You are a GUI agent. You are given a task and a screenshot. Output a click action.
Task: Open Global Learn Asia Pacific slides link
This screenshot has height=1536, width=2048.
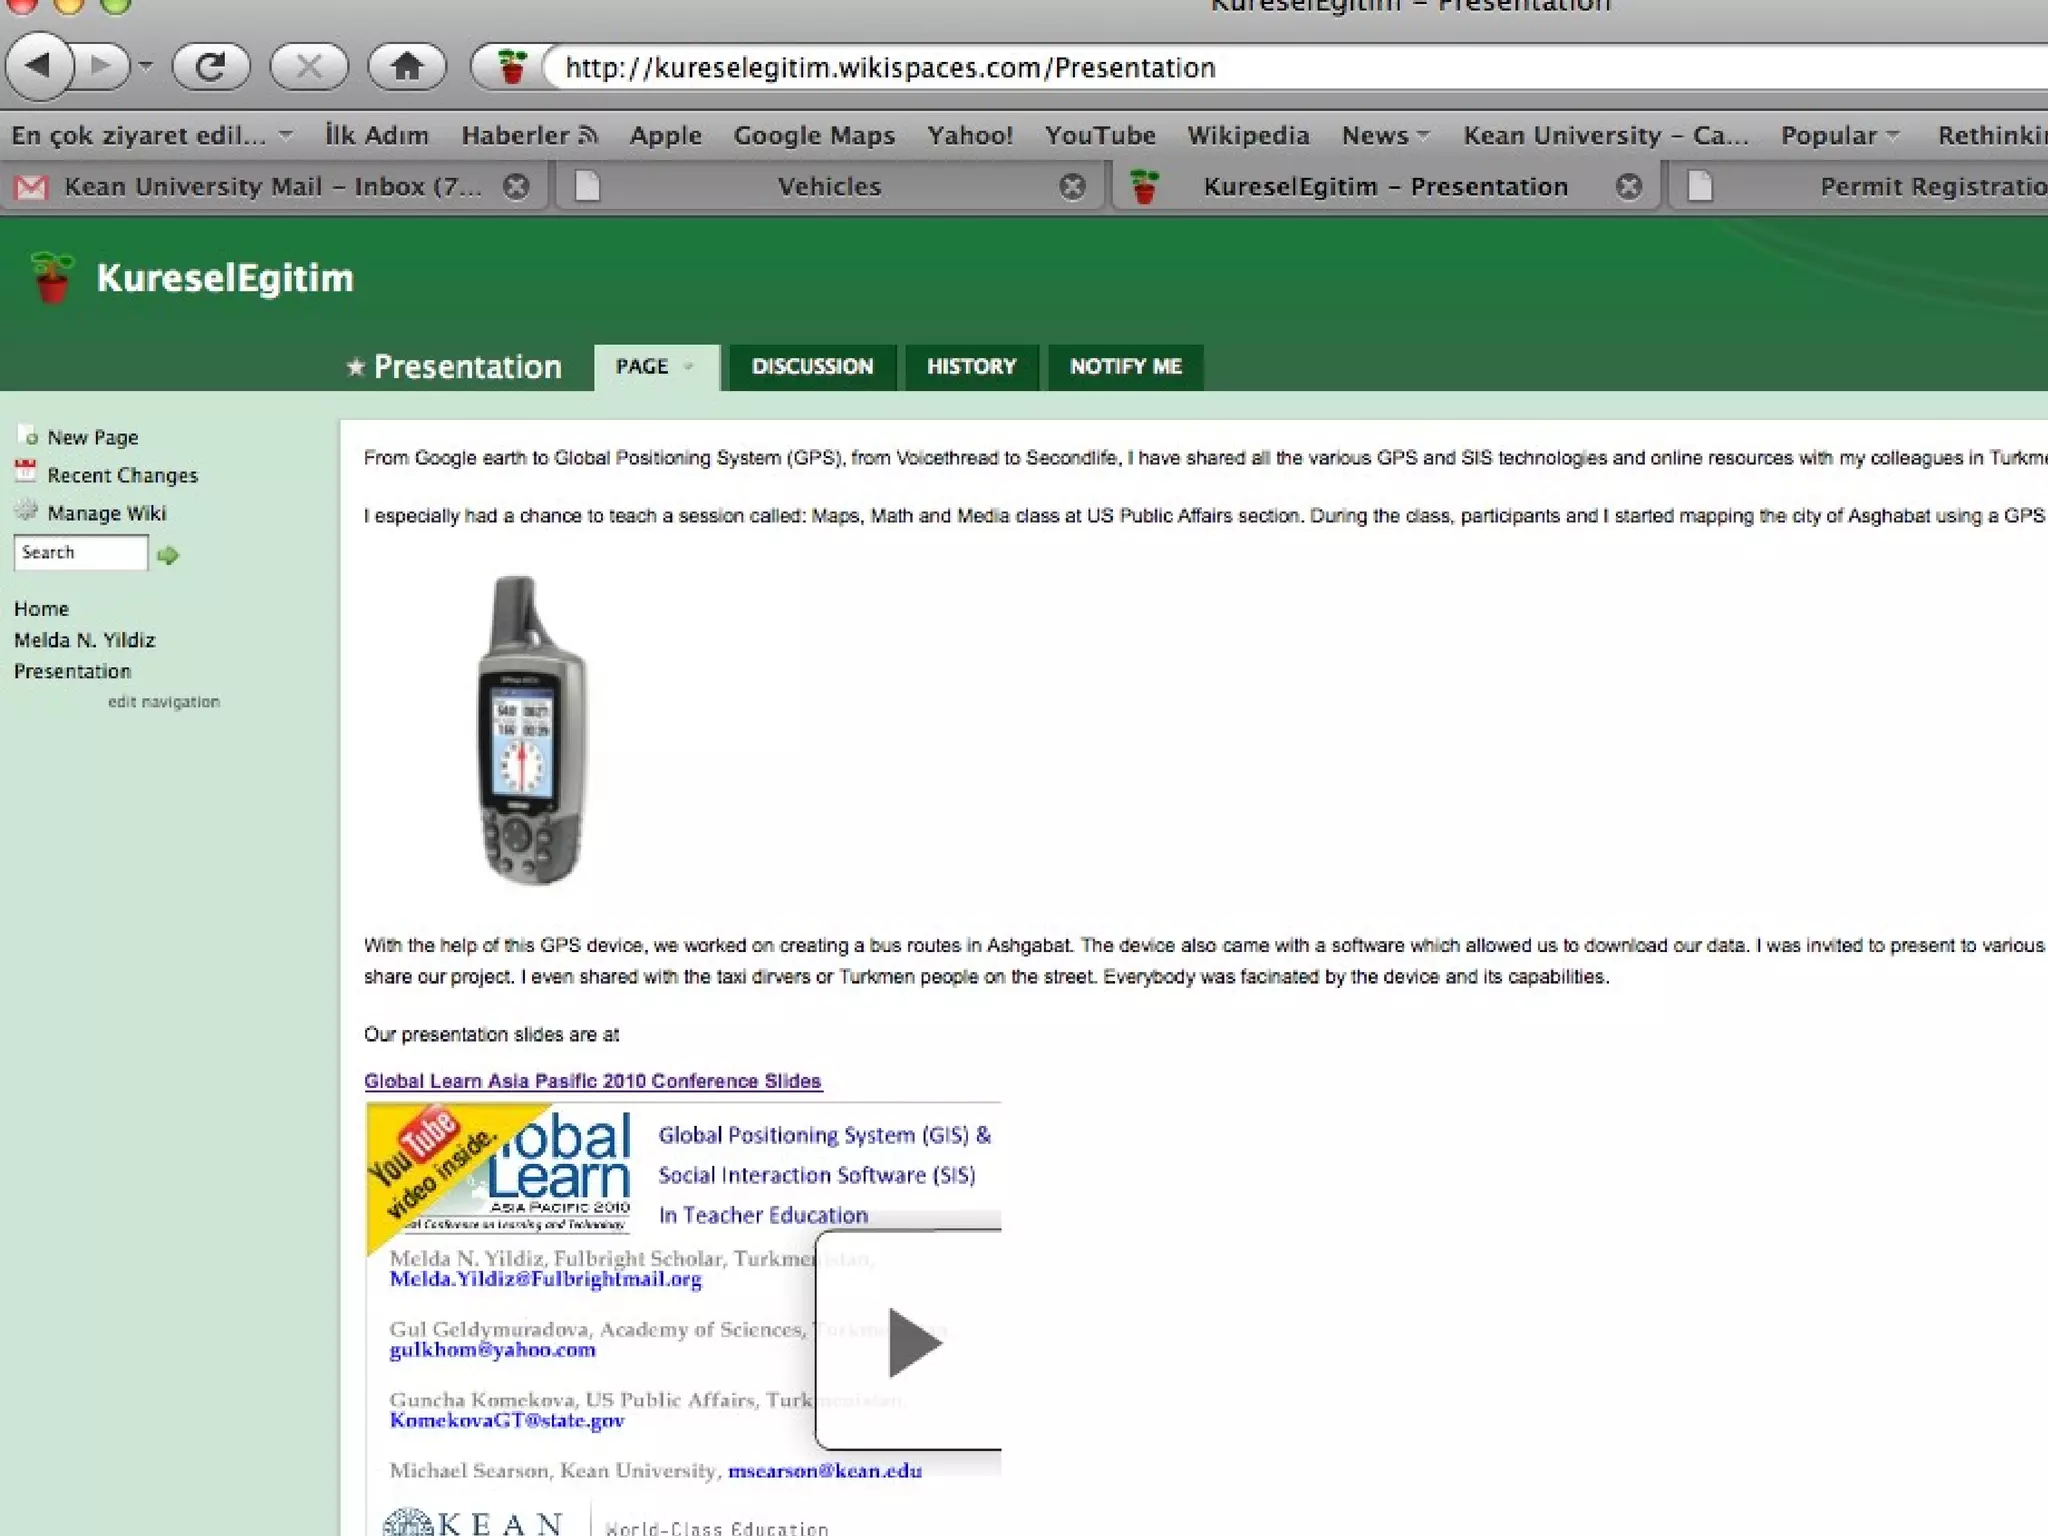592,1081
